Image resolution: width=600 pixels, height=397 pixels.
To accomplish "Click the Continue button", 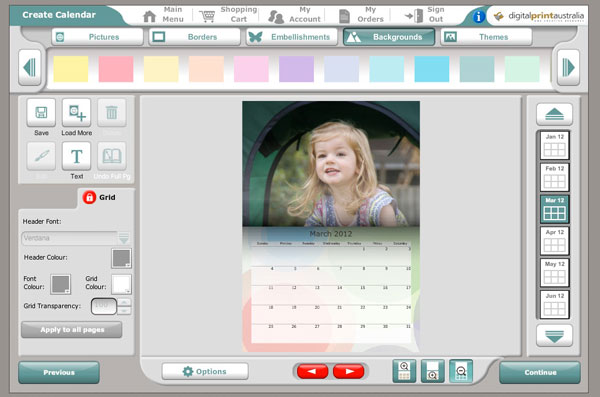I will pyautogui.click(x=540, y=372).
